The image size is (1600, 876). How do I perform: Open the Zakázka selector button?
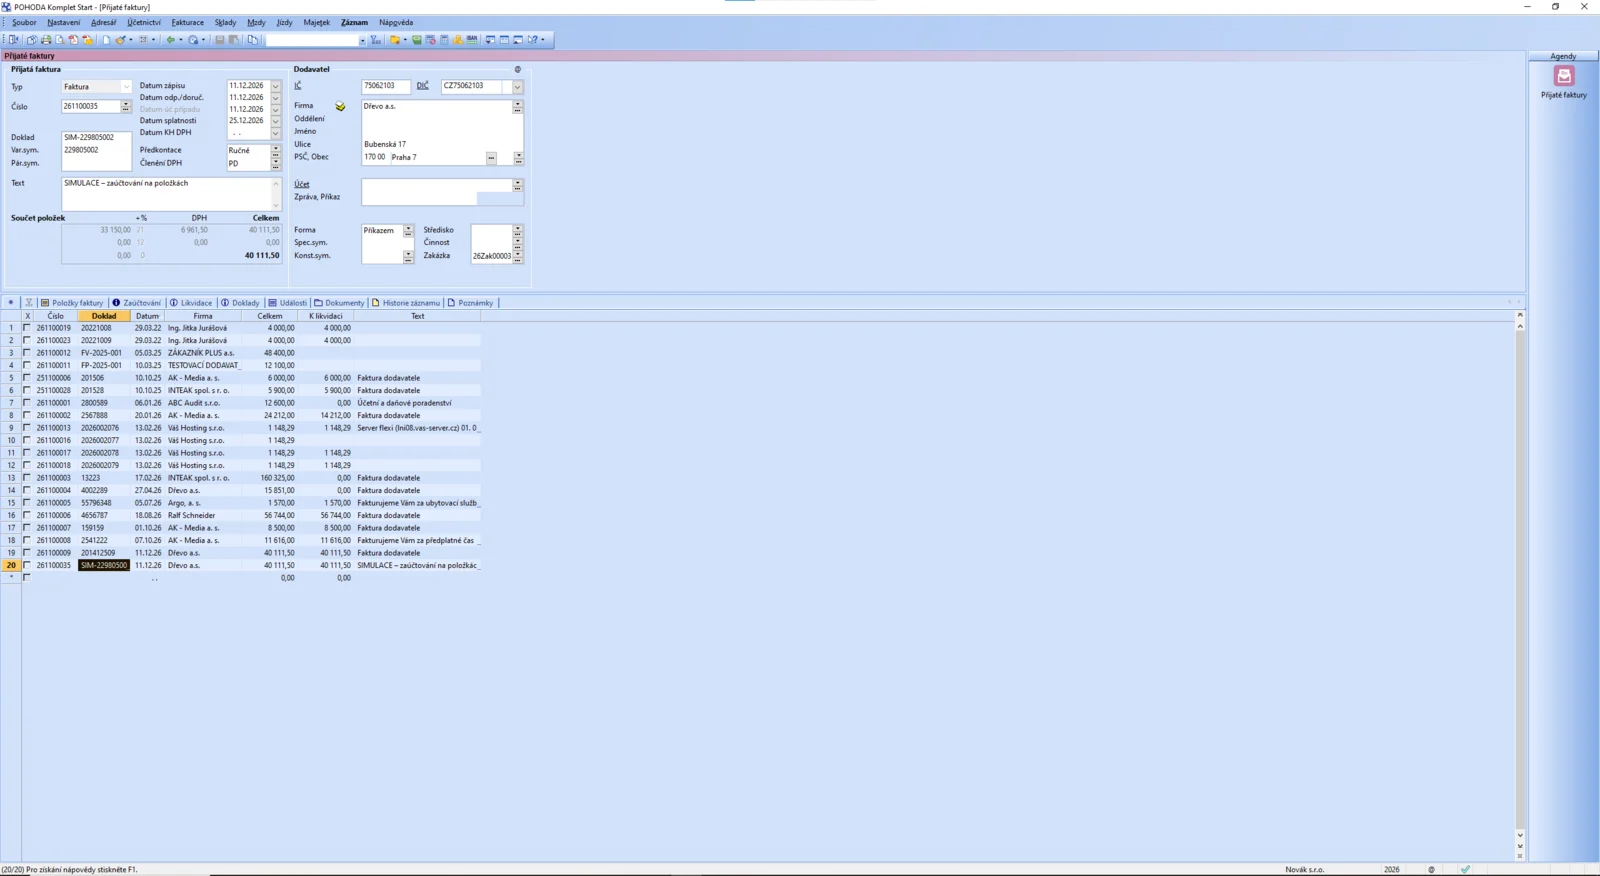click(x=517, y=256)
